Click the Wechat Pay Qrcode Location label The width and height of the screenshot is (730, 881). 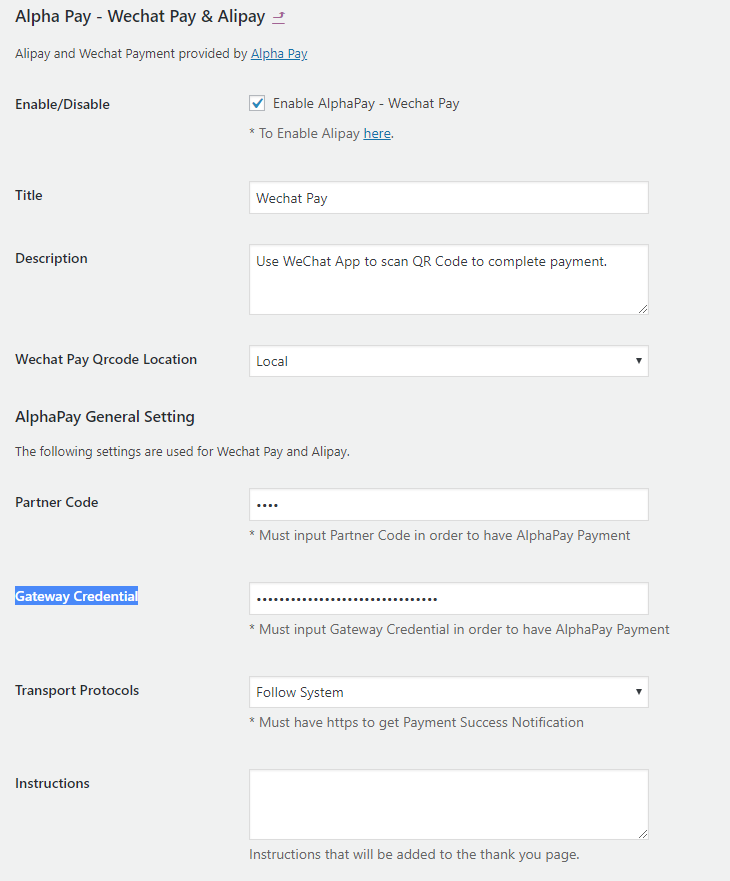pyautogui.click(x=106, y=360)
